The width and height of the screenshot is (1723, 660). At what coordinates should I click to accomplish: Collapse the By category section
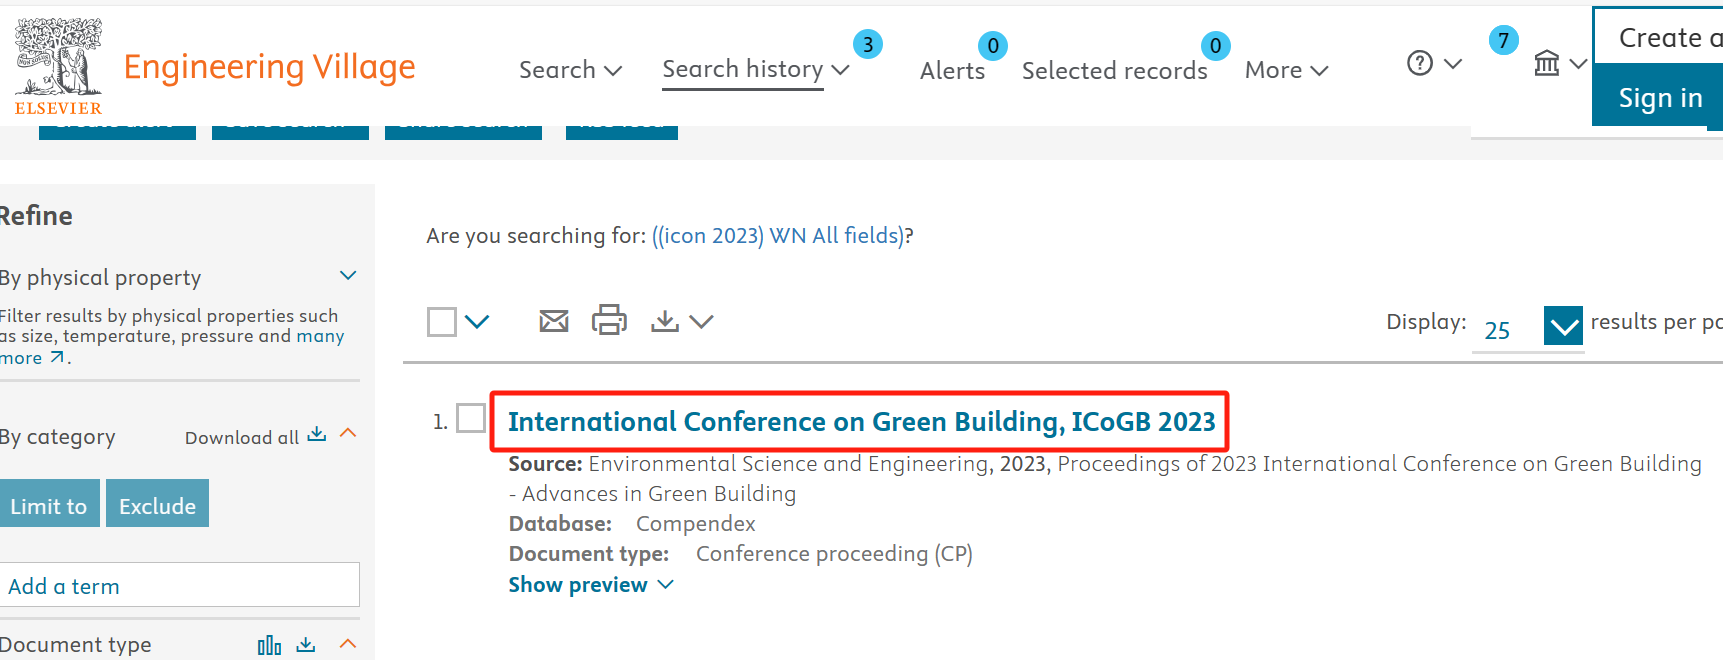pos(348,433)
